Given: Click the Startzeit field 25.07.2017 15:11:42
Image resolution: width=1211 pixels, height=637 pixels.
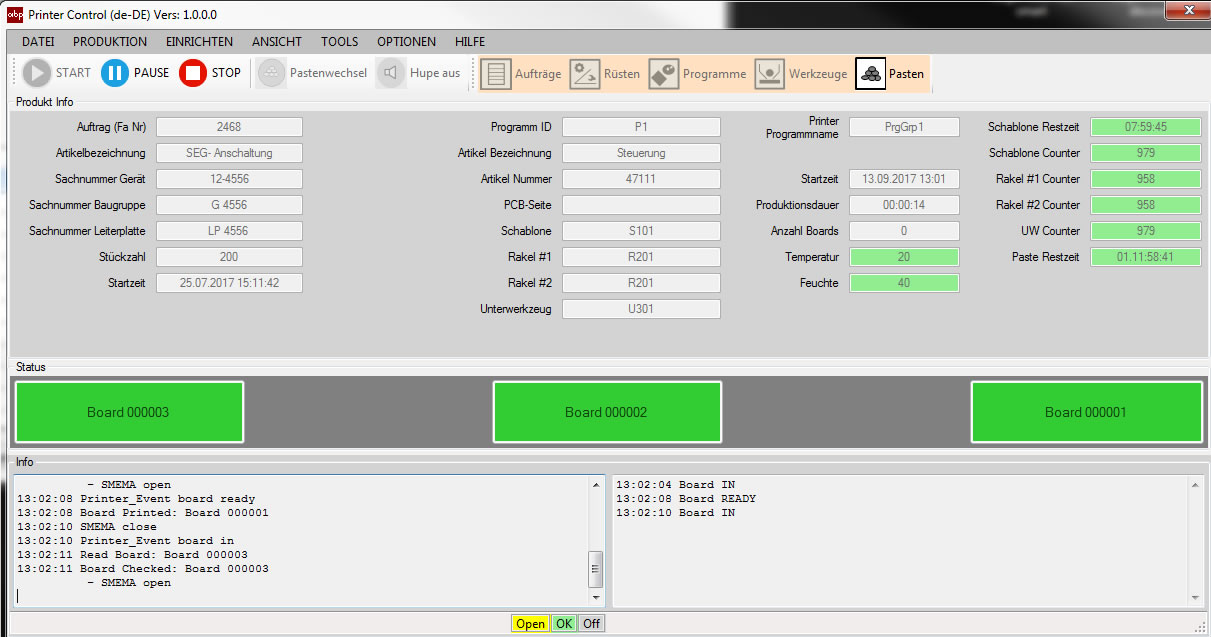Looking at the screenshot, I should tap(229, 283).
